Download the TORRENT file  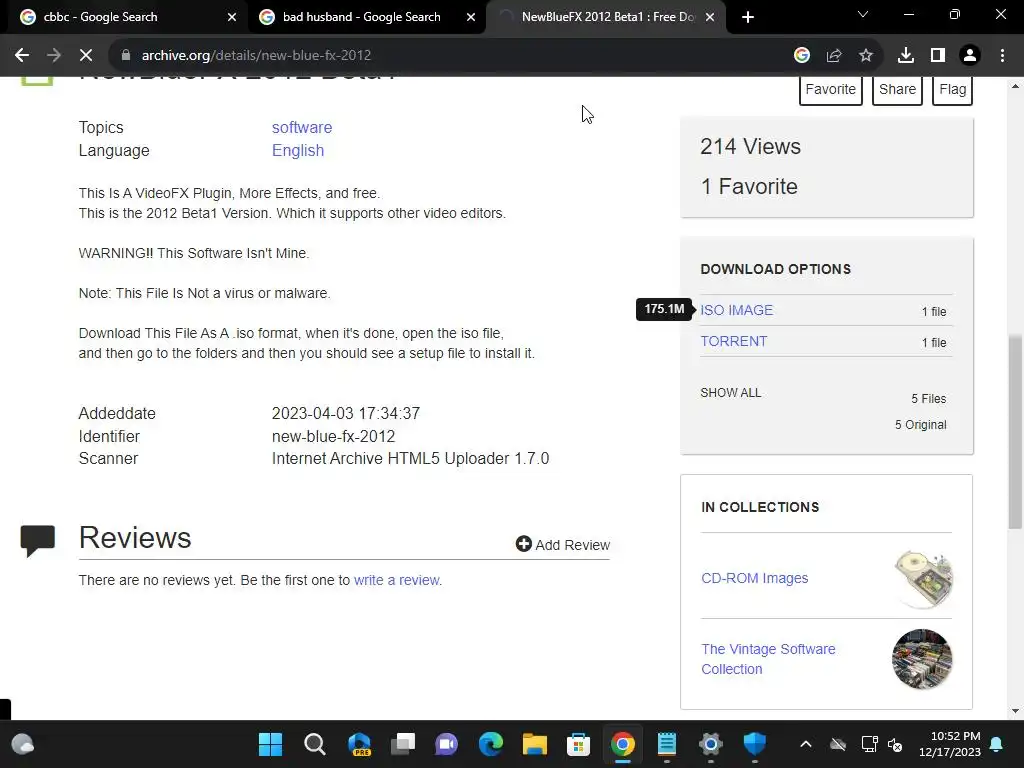pyautogui.click(x=734, y=341)
